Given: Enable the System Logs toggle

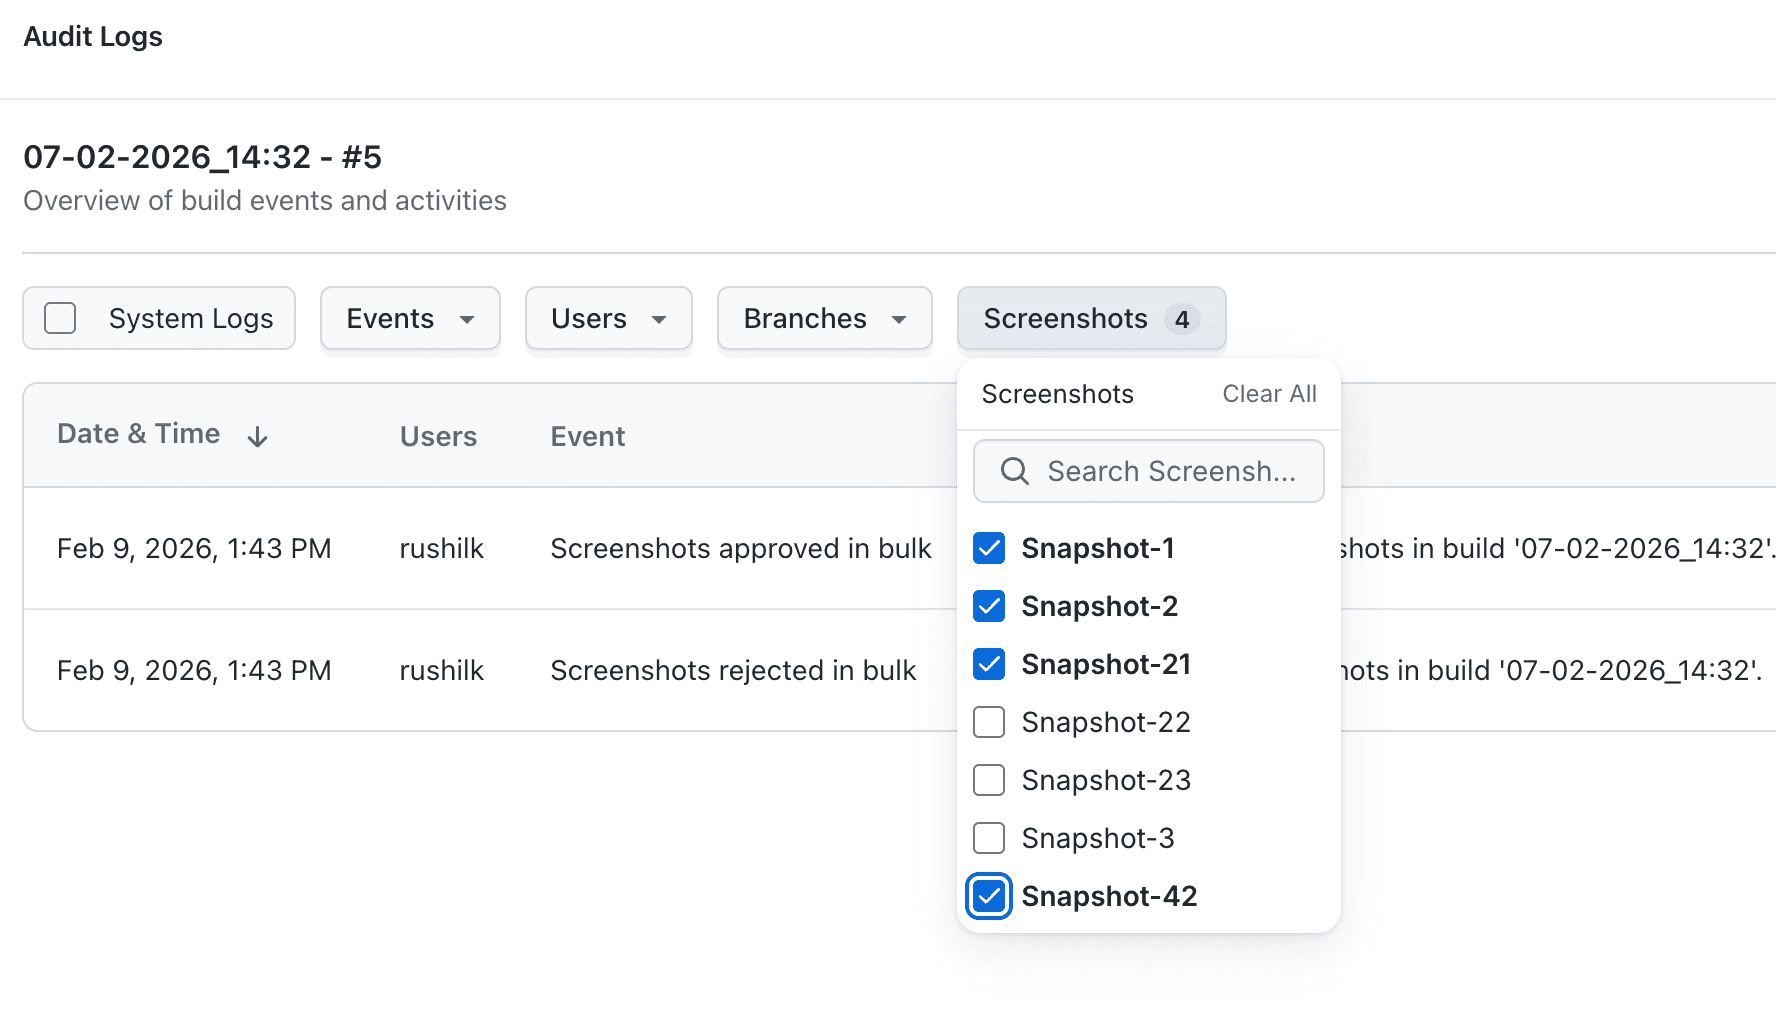Looking at the screenshot, I should point(60,318).
